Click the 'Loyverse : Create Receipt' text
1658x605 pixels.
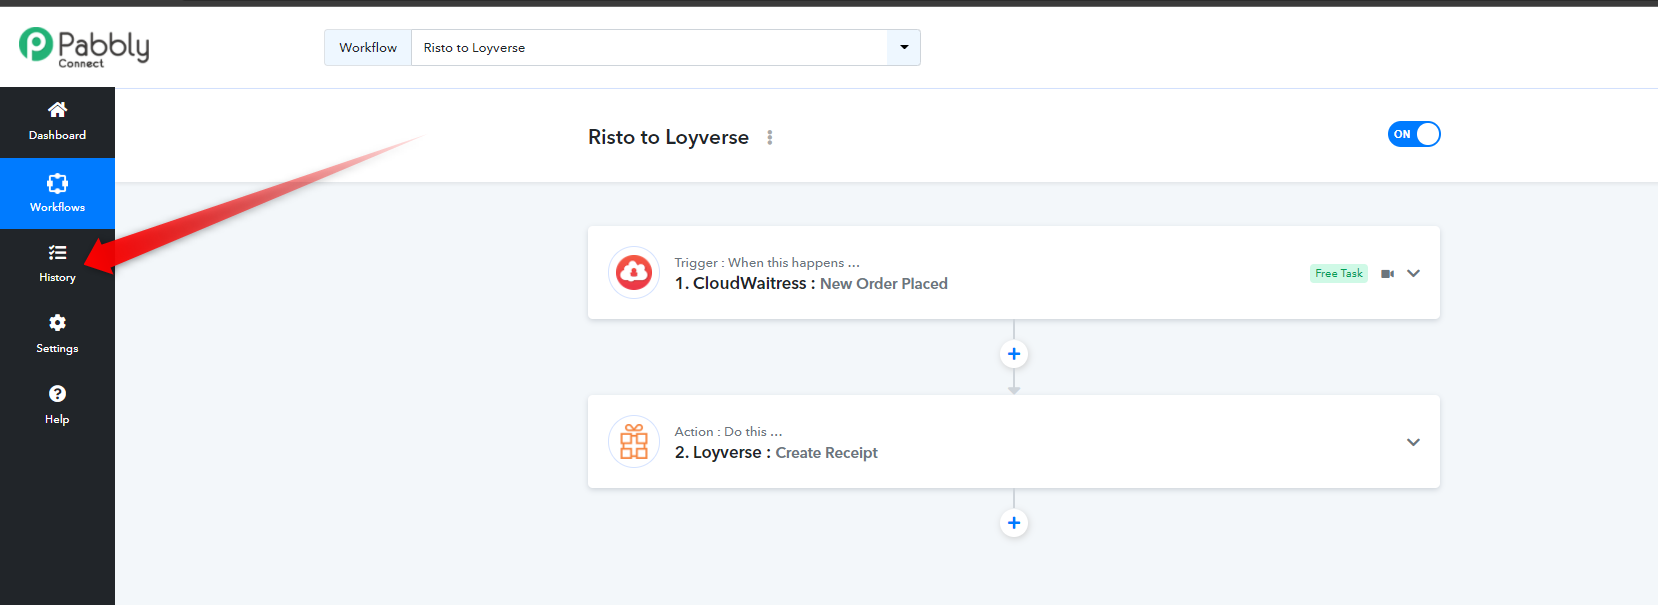coord(776,452)
